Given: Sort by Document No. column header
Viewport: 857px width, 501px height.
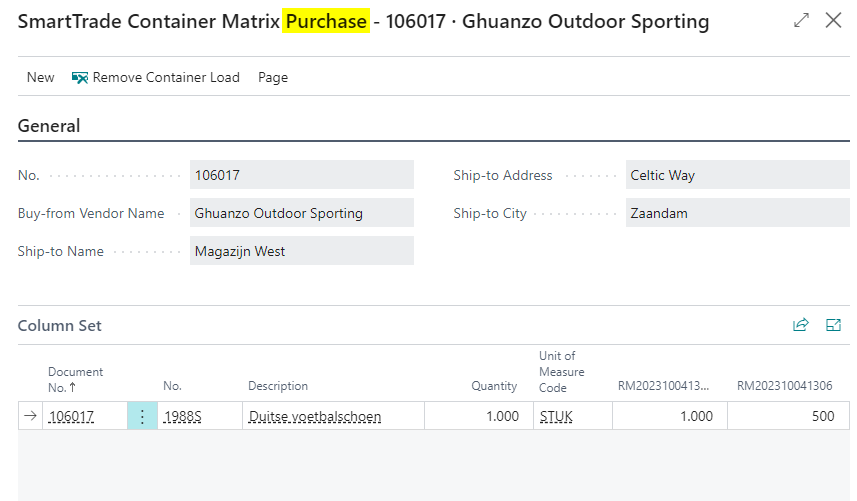Looking at the screenshot, I should point(75,380).
